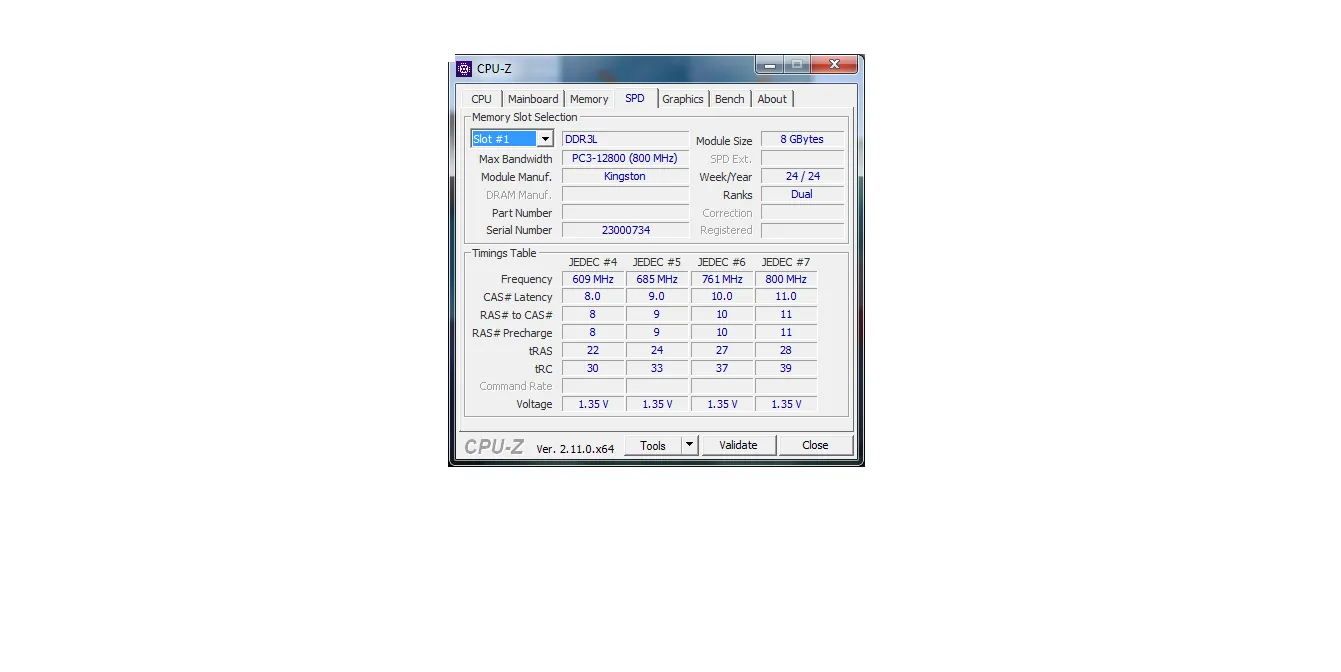Viewport: 1341px width, 672px height.
Task: Click the CPU-Z icon in title bar
Action: pos(464,69)
